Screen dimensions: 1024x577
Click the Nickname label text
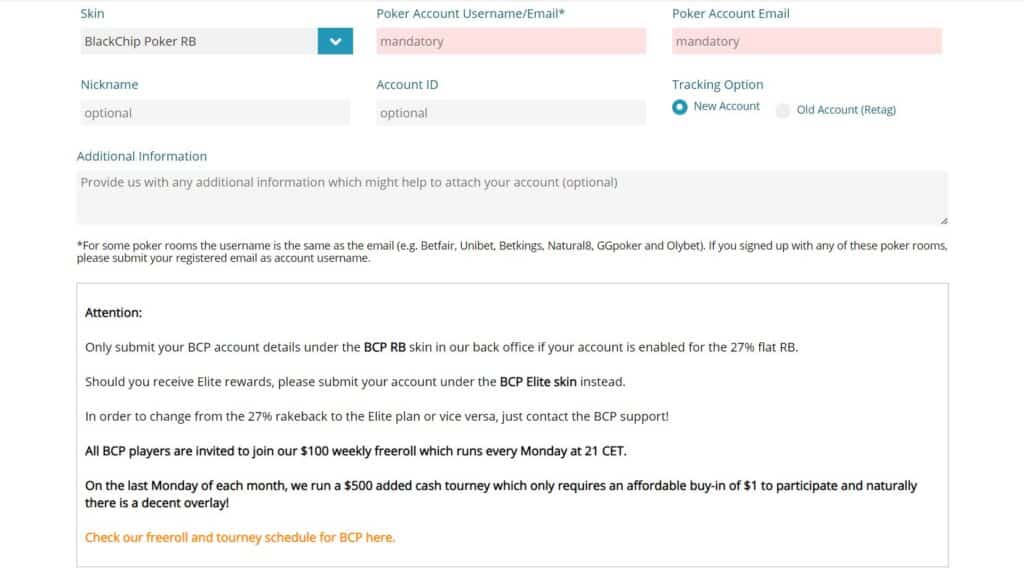pyautogui.click(x=109, y=85)
